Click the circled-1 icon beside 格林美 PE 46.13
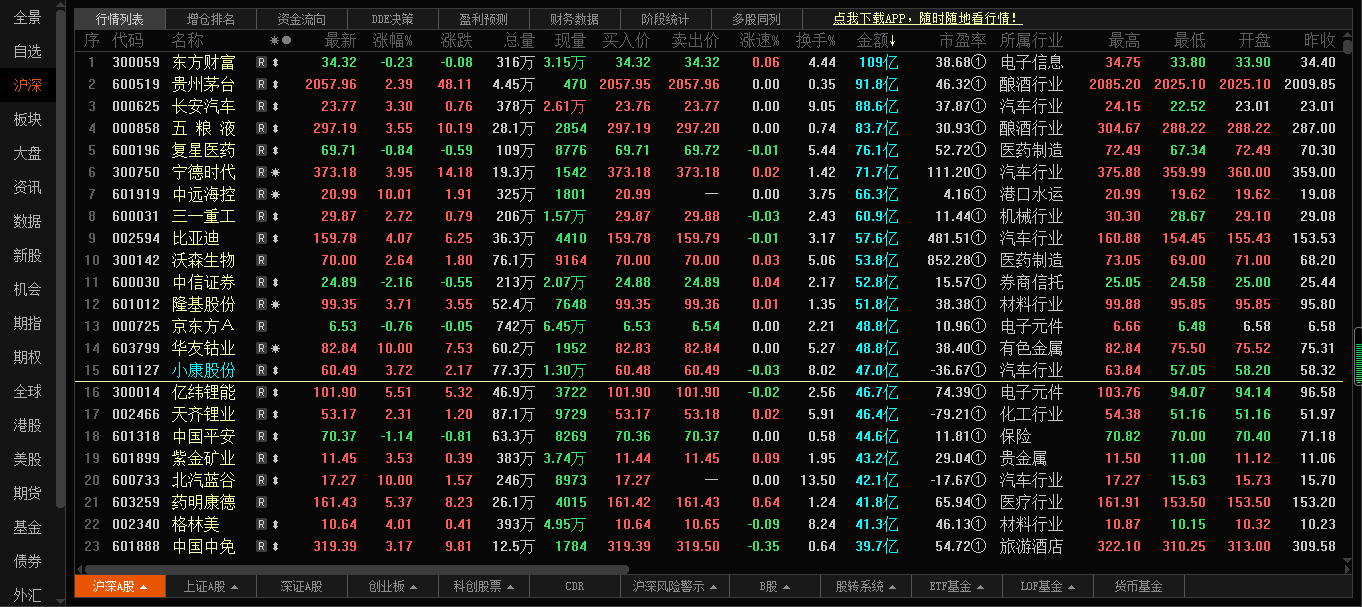The width and height of the screenshot is (1362, 607). coord(979,524)
